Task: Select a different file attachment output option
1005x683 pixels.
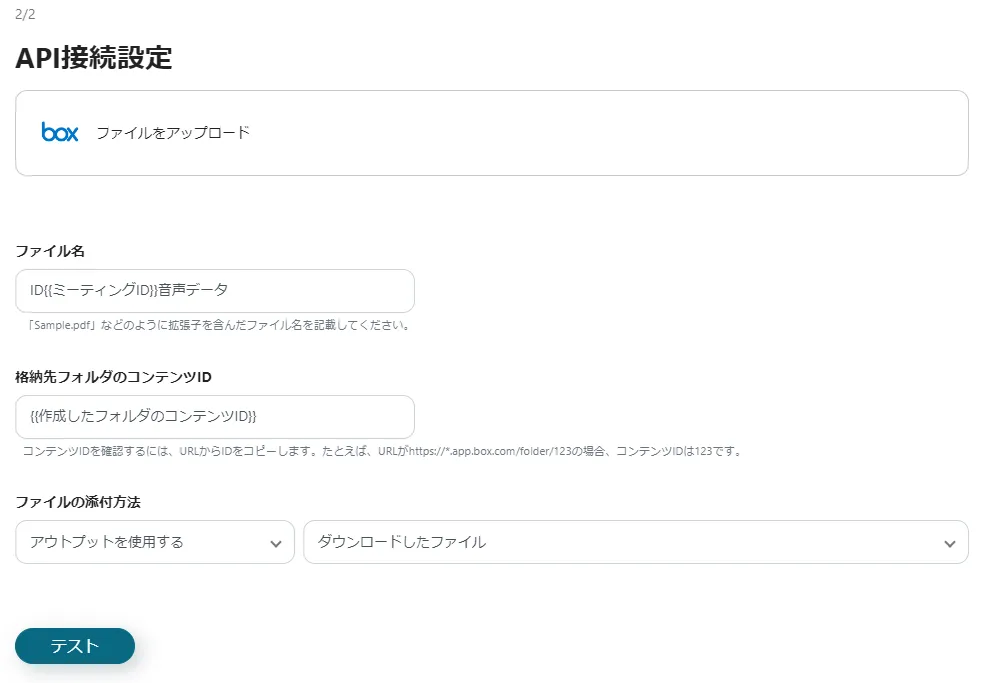Action: tap(635, 542)
